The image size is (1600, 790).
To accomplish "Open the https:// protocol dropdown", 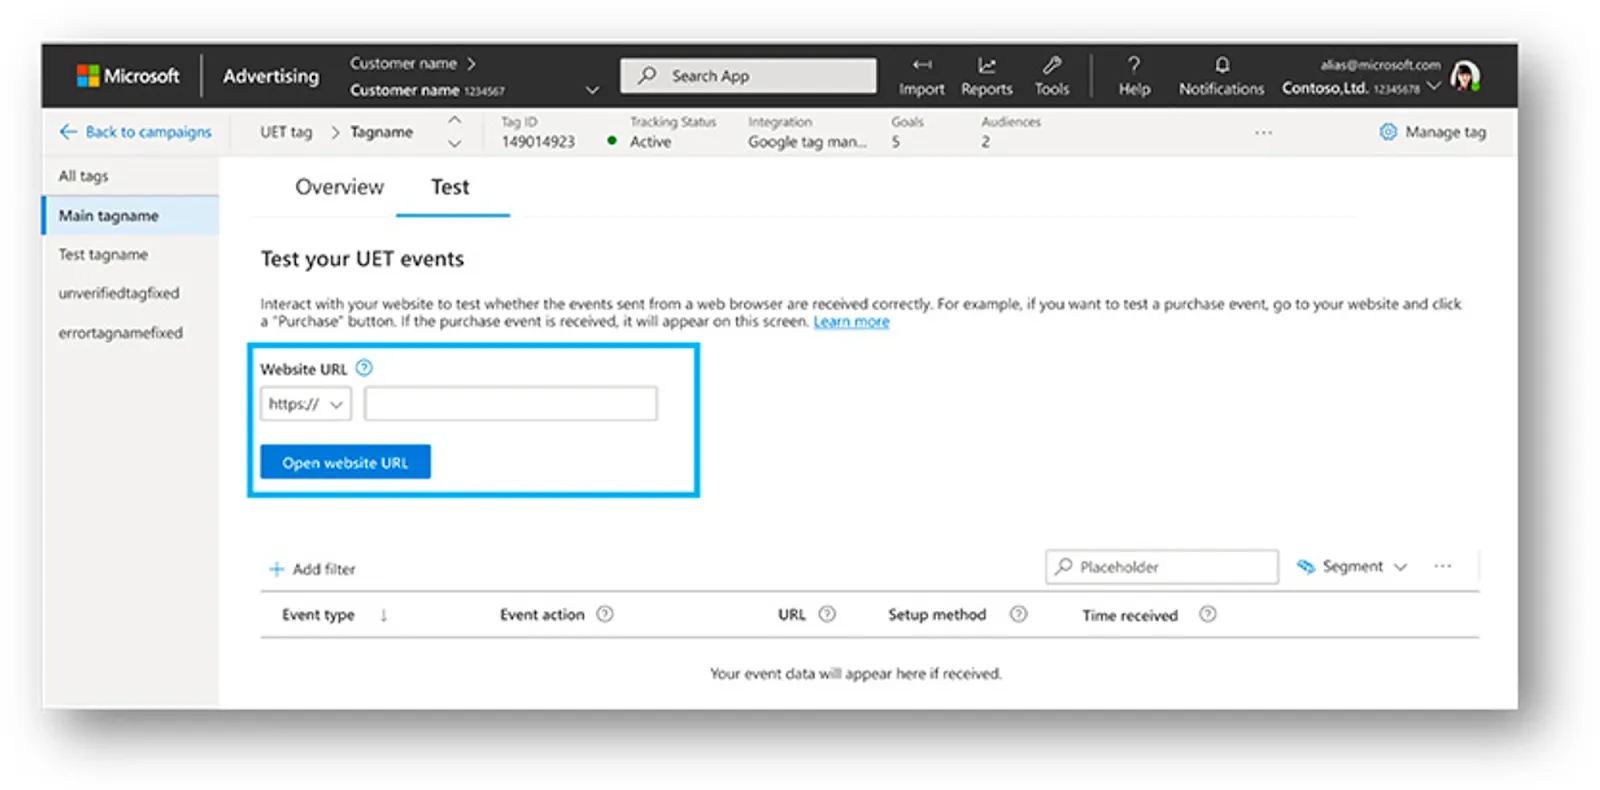I will point(306,404).
